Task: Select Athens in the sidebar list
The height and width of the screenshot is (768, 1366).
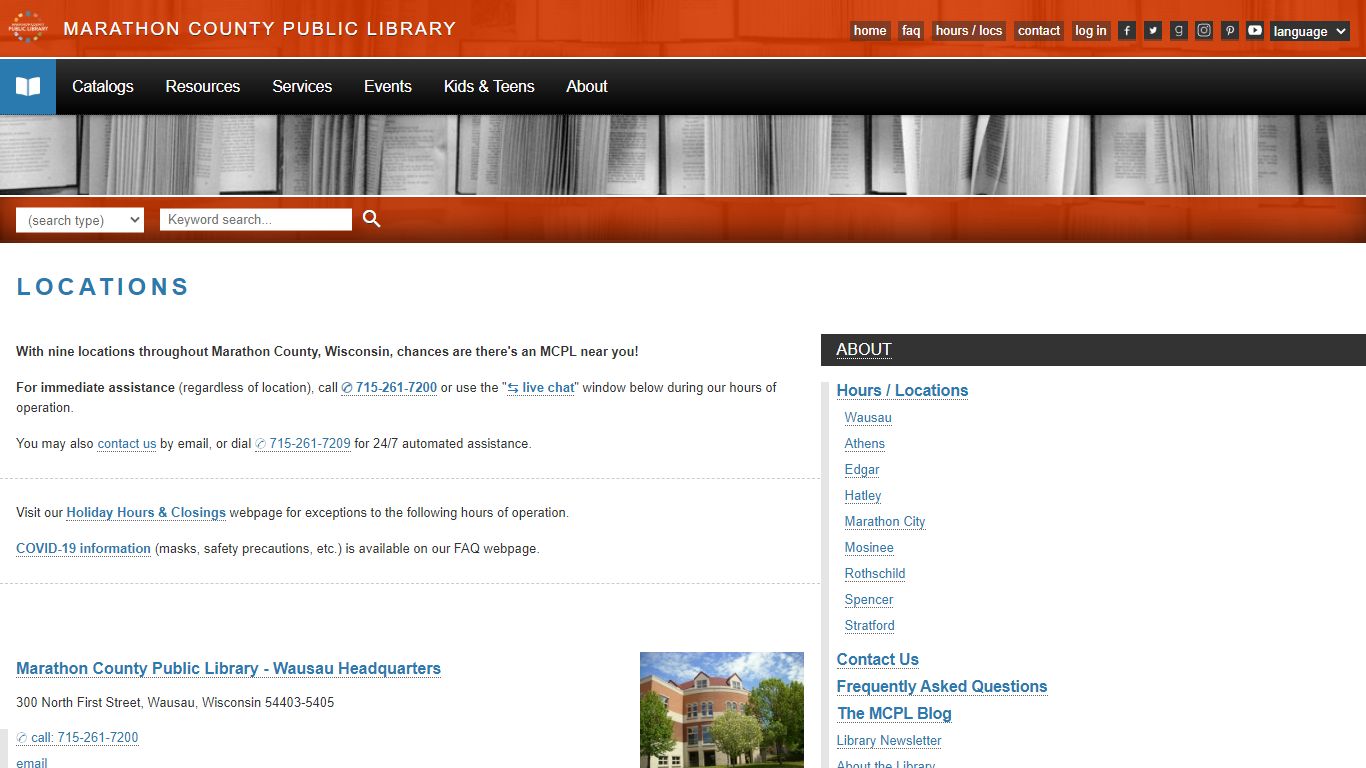Action: pos(865,444)
